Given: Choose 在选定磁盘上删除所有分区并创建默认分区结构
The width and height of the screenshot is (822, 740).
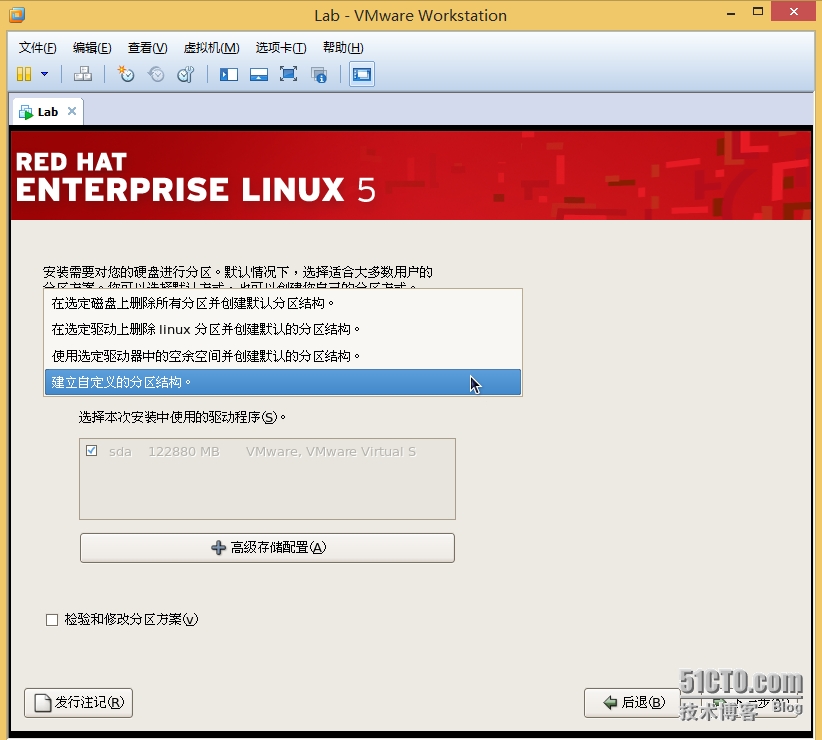Looking at the screenshot, I should [x=283, y=303].
